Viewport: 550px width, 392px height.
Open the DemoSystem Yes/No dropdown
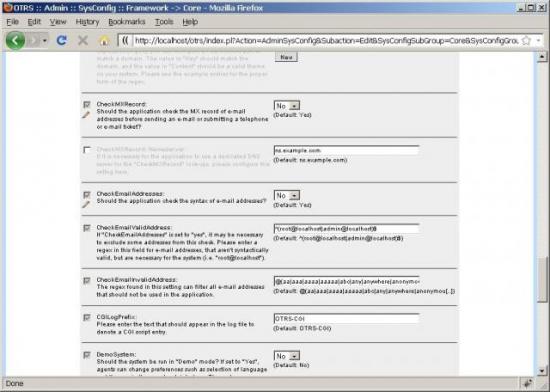(287, 356)
